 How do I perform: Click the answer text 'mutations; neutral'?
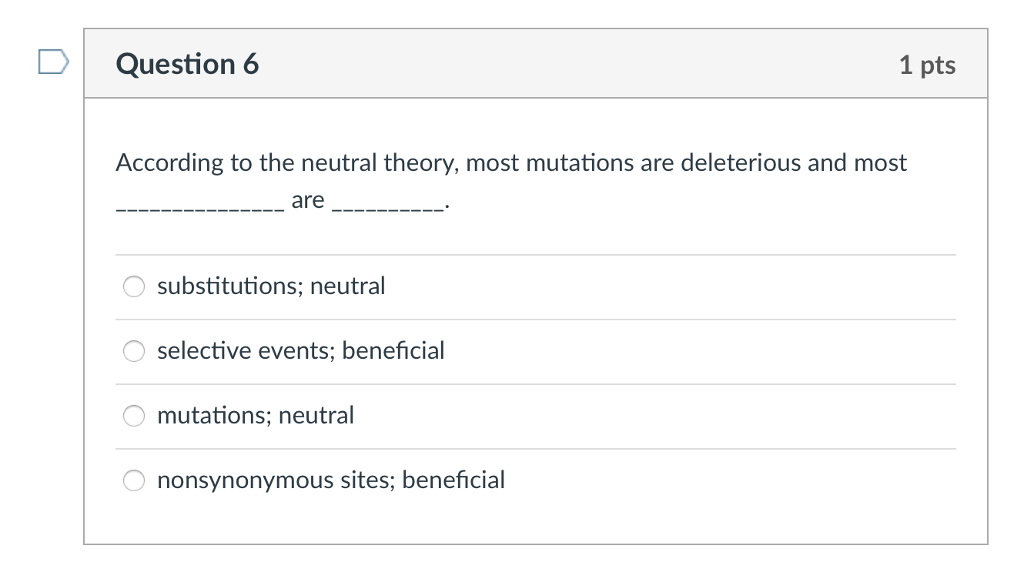[255, 416]
